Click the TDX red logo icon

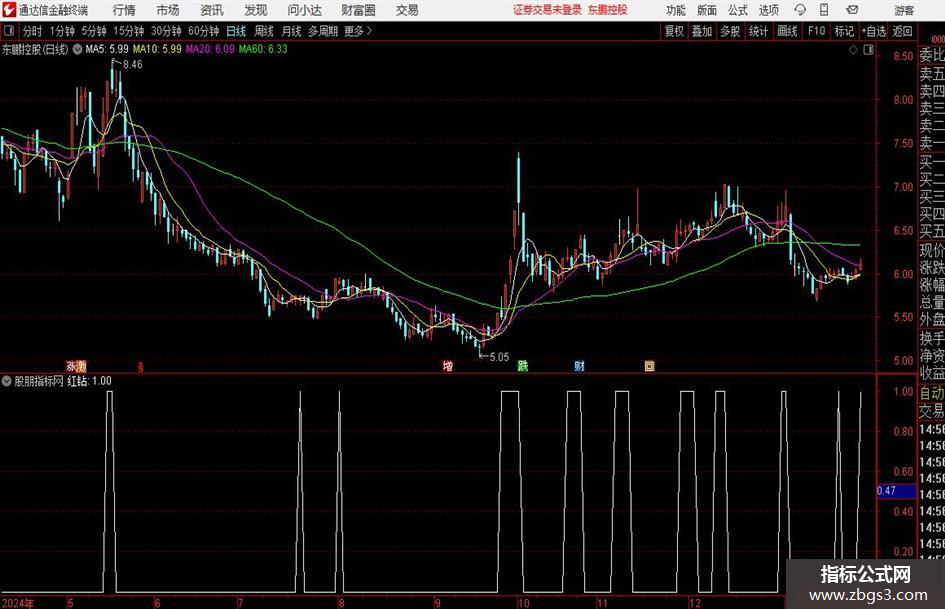tap(9, 10)
